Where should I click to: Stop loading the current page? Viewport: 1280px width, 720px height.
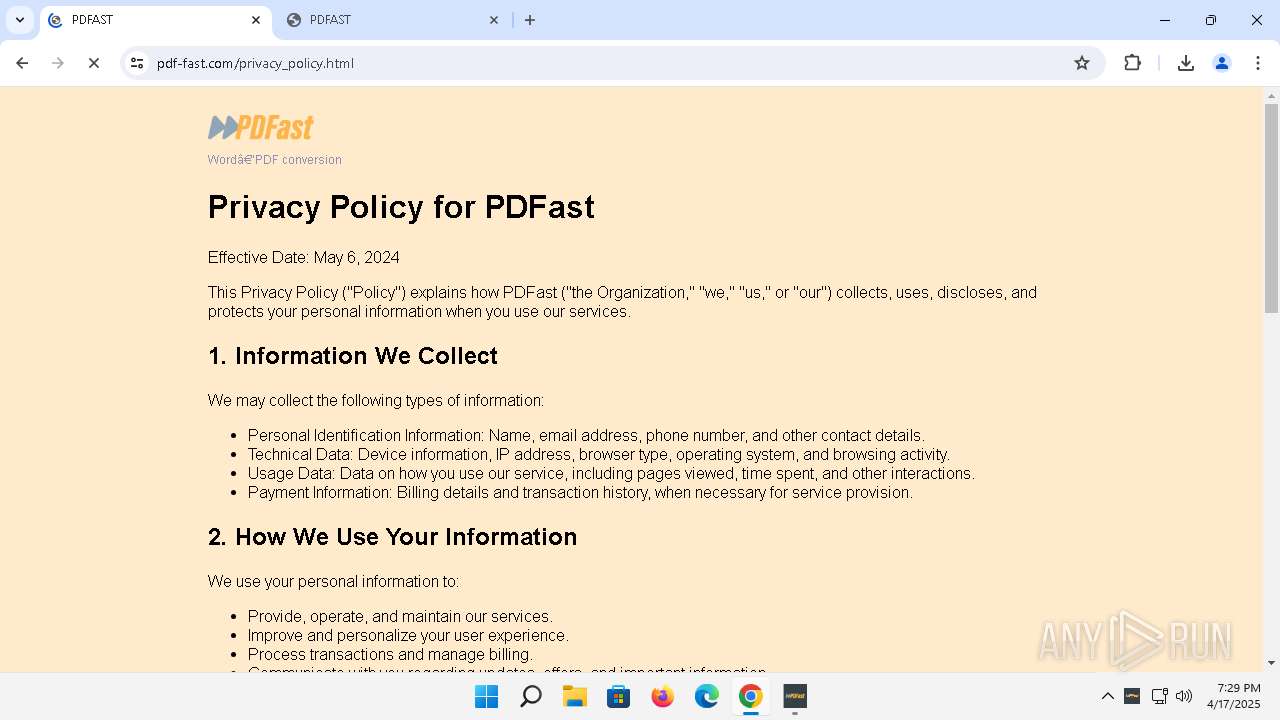(x=94, y=63)
